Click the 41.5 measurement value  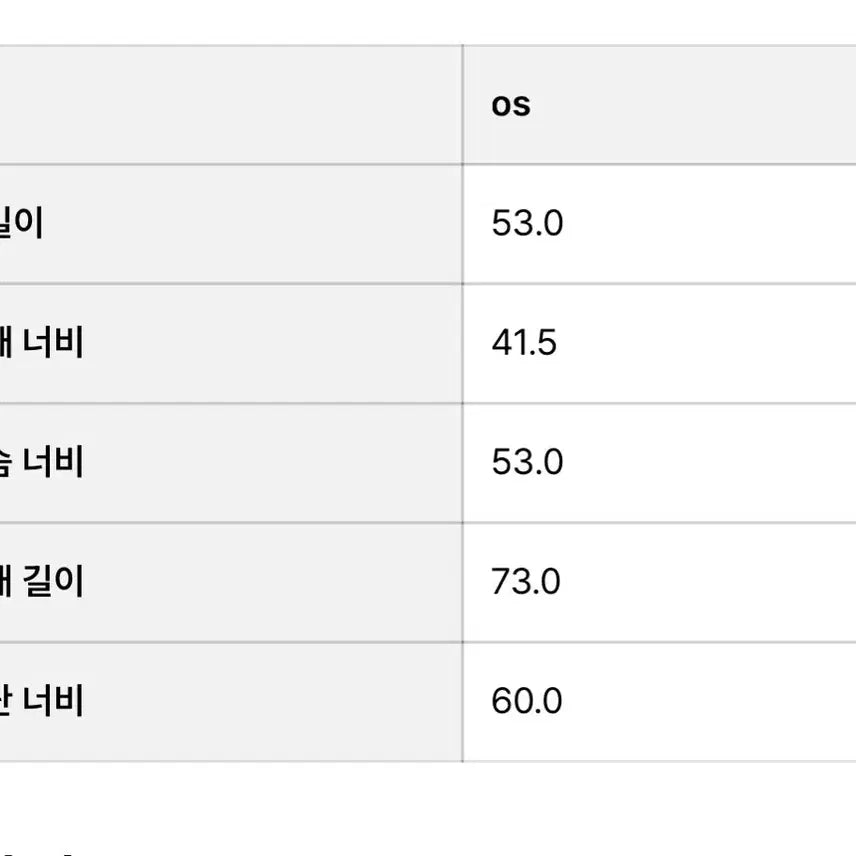point(524,343)
